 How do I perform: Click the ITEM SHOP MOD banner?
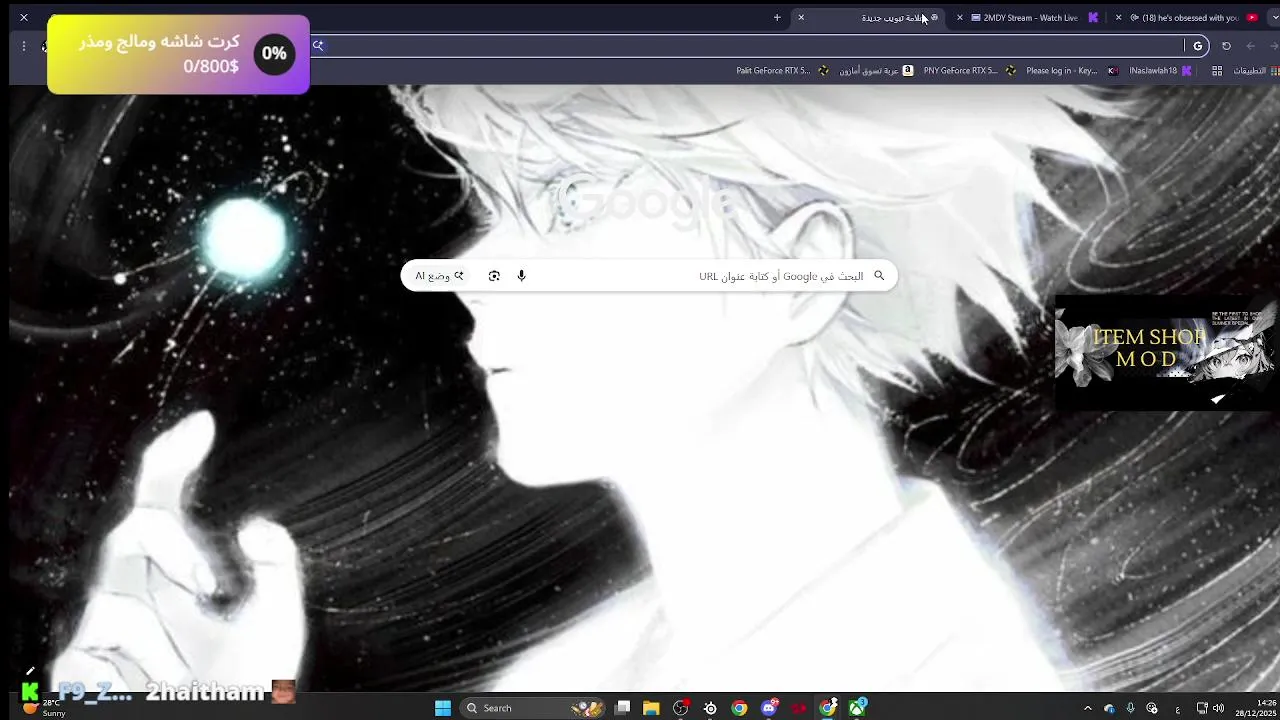1164,351
